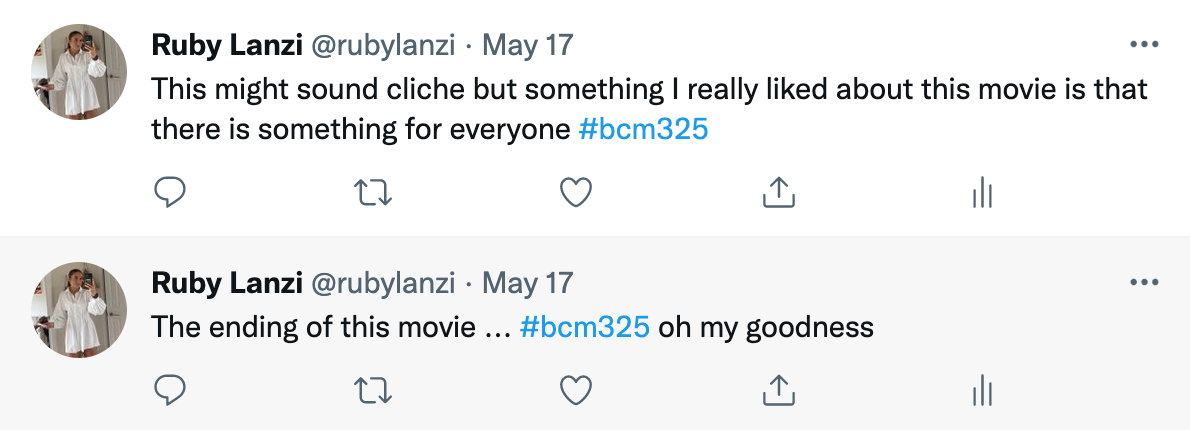Open Ruby Lanzi profile from first tweet name
Image resolution: width=1190 pixels, height=430 pixels.
pyautogui.click(x=227, y=45)
